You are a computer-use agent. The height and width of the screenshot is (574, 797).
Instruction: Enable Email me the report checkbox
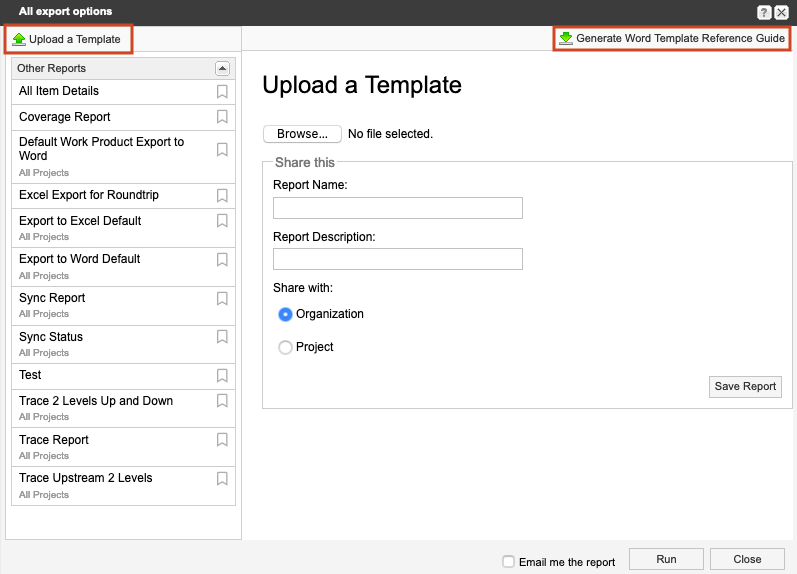509,562
